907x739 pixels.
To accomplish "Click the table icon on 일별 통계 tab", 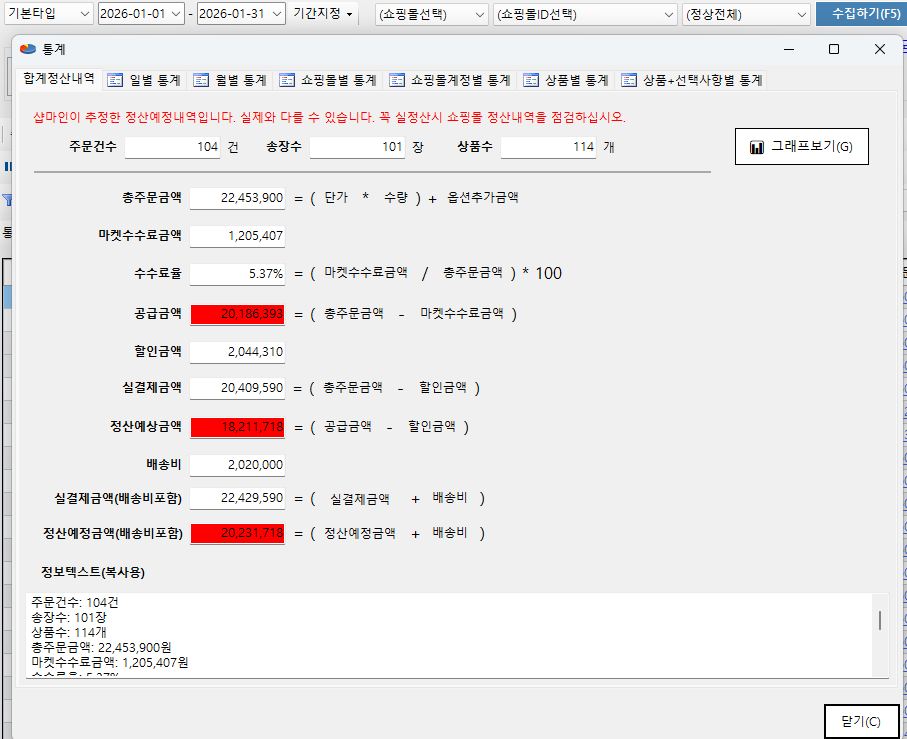I will click(x=115, y=80).
